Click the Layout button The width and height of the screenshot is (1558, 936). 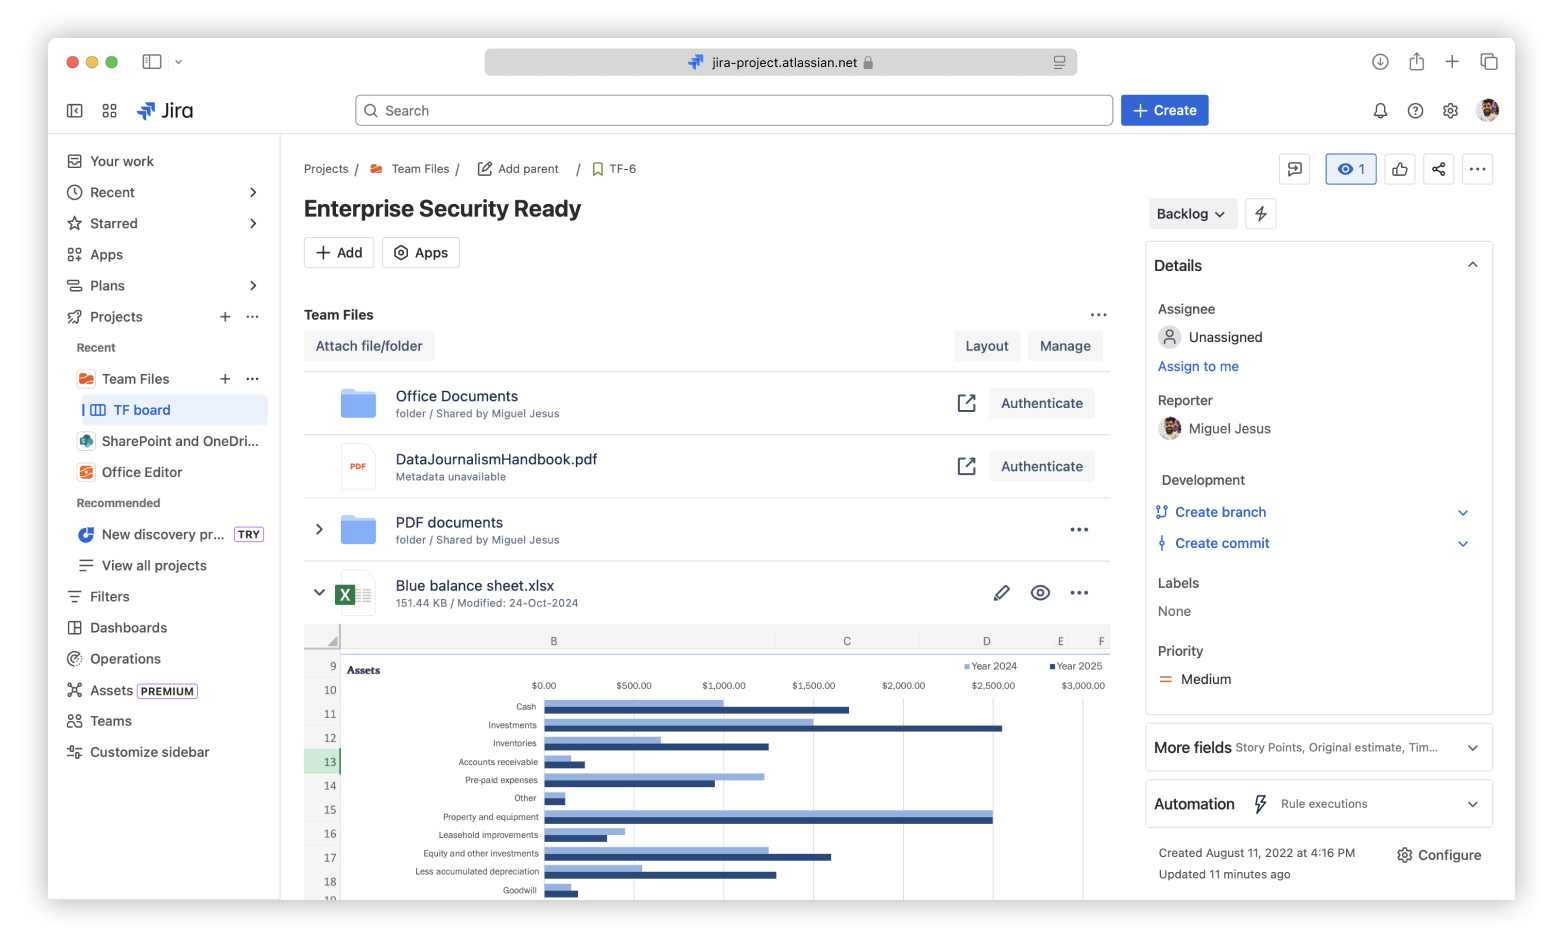coord(987,346)
